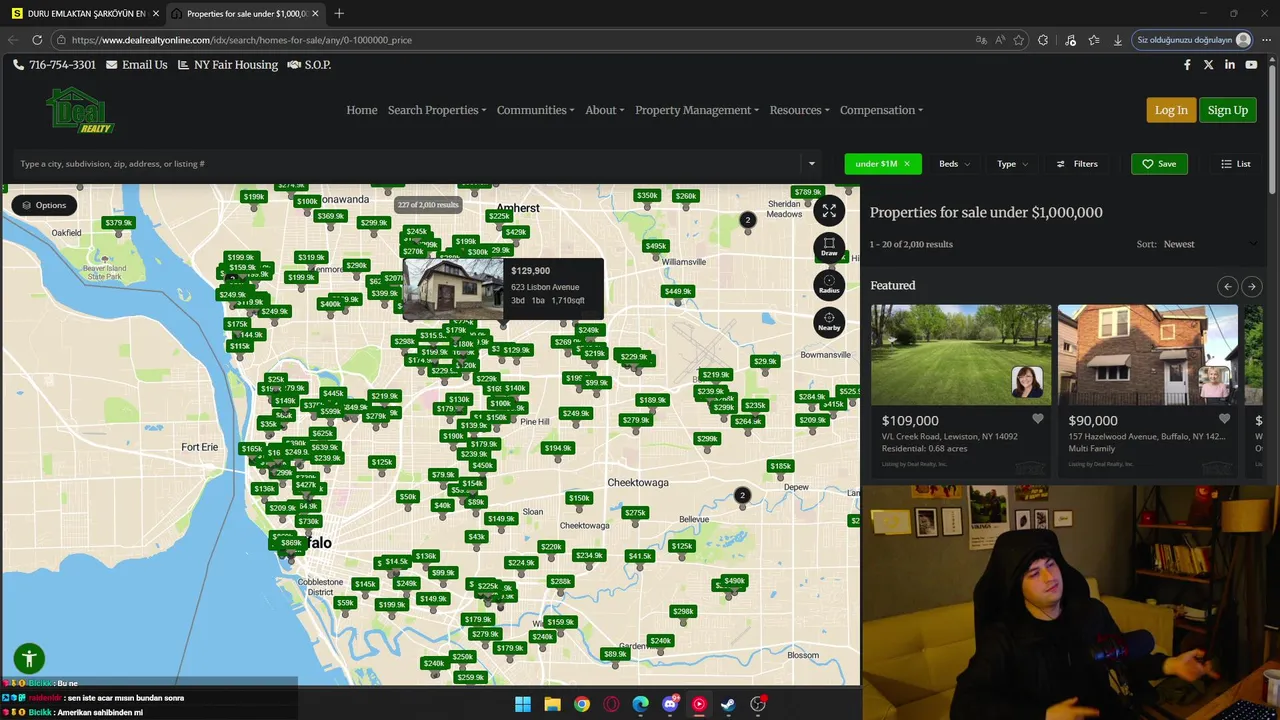Expand Communities menu
The width and height of the screenshot is (1280, 720).
(536, 110)
